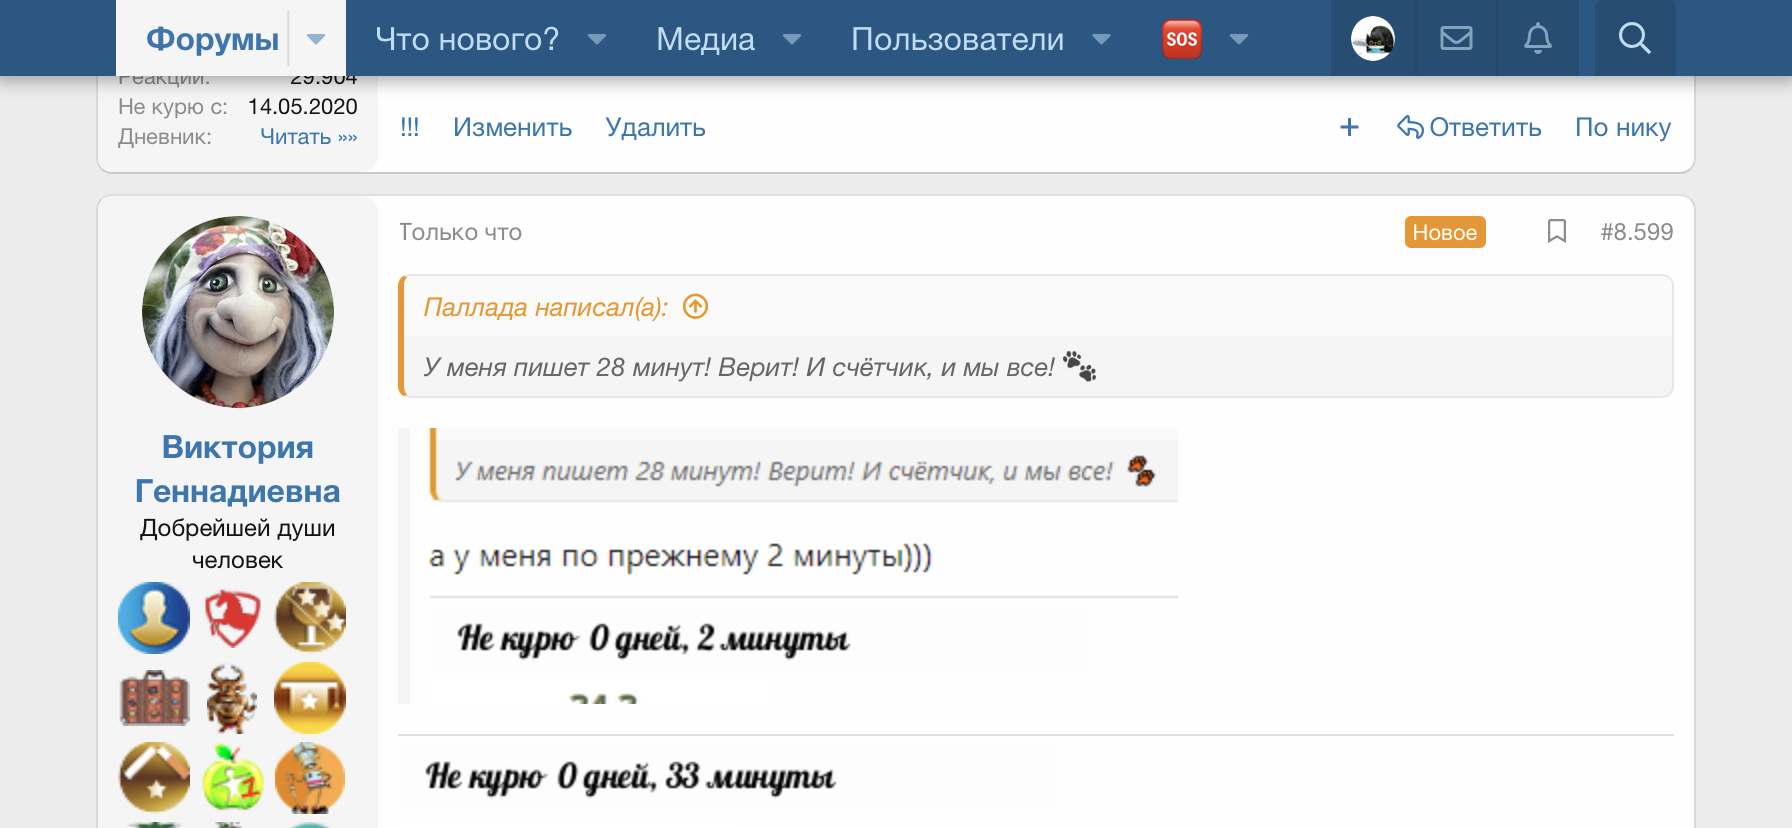Expand the Что нового? dropdown arrow
Viewport: 1792px width, 828px height.
597,39
